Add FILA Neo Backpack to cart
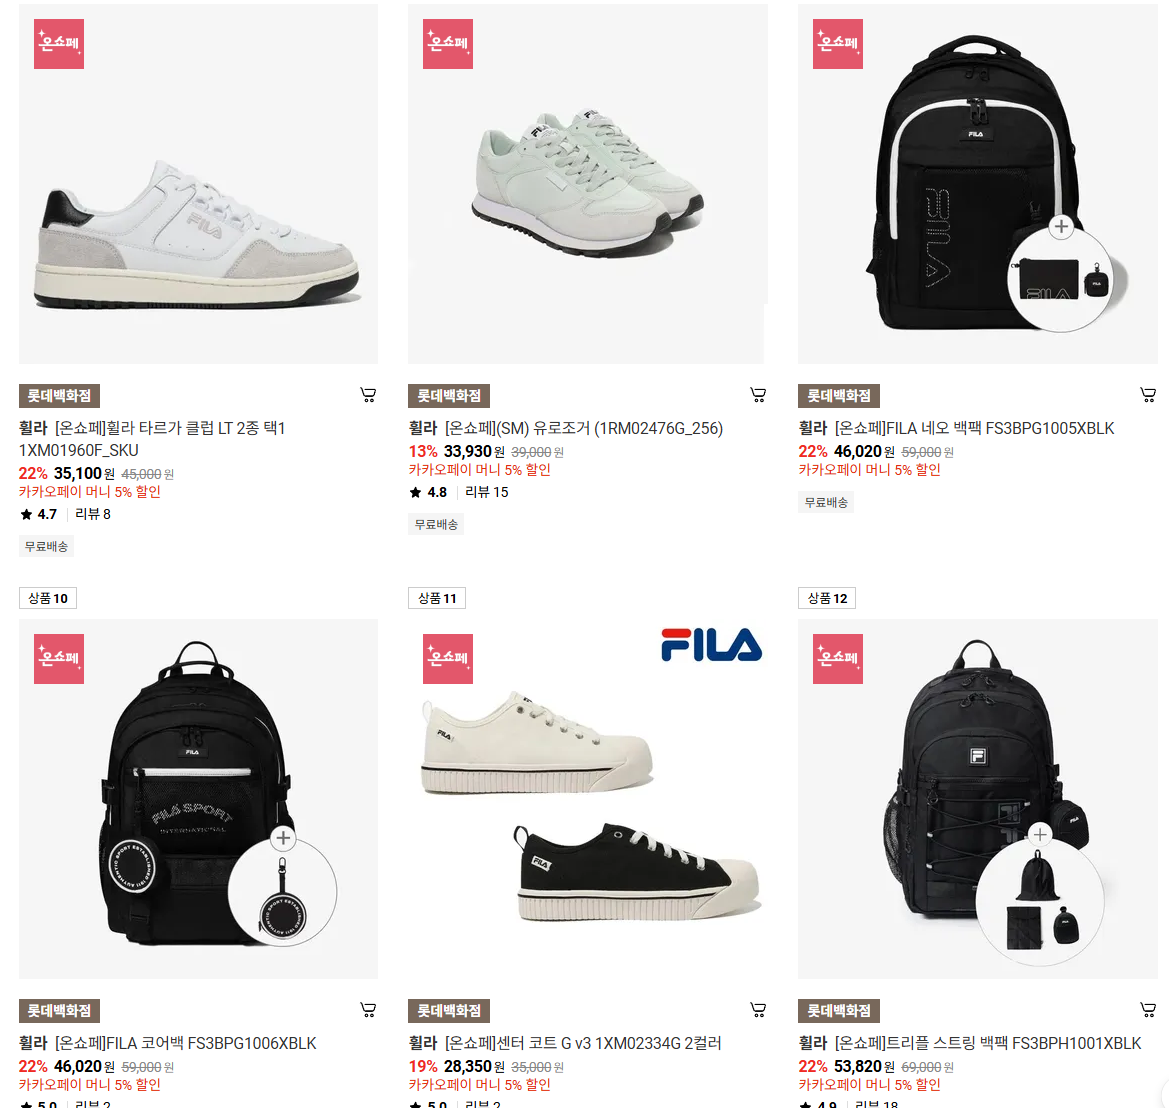The width and height of the screenshot is (1169, 1108). coord(1148,395)
